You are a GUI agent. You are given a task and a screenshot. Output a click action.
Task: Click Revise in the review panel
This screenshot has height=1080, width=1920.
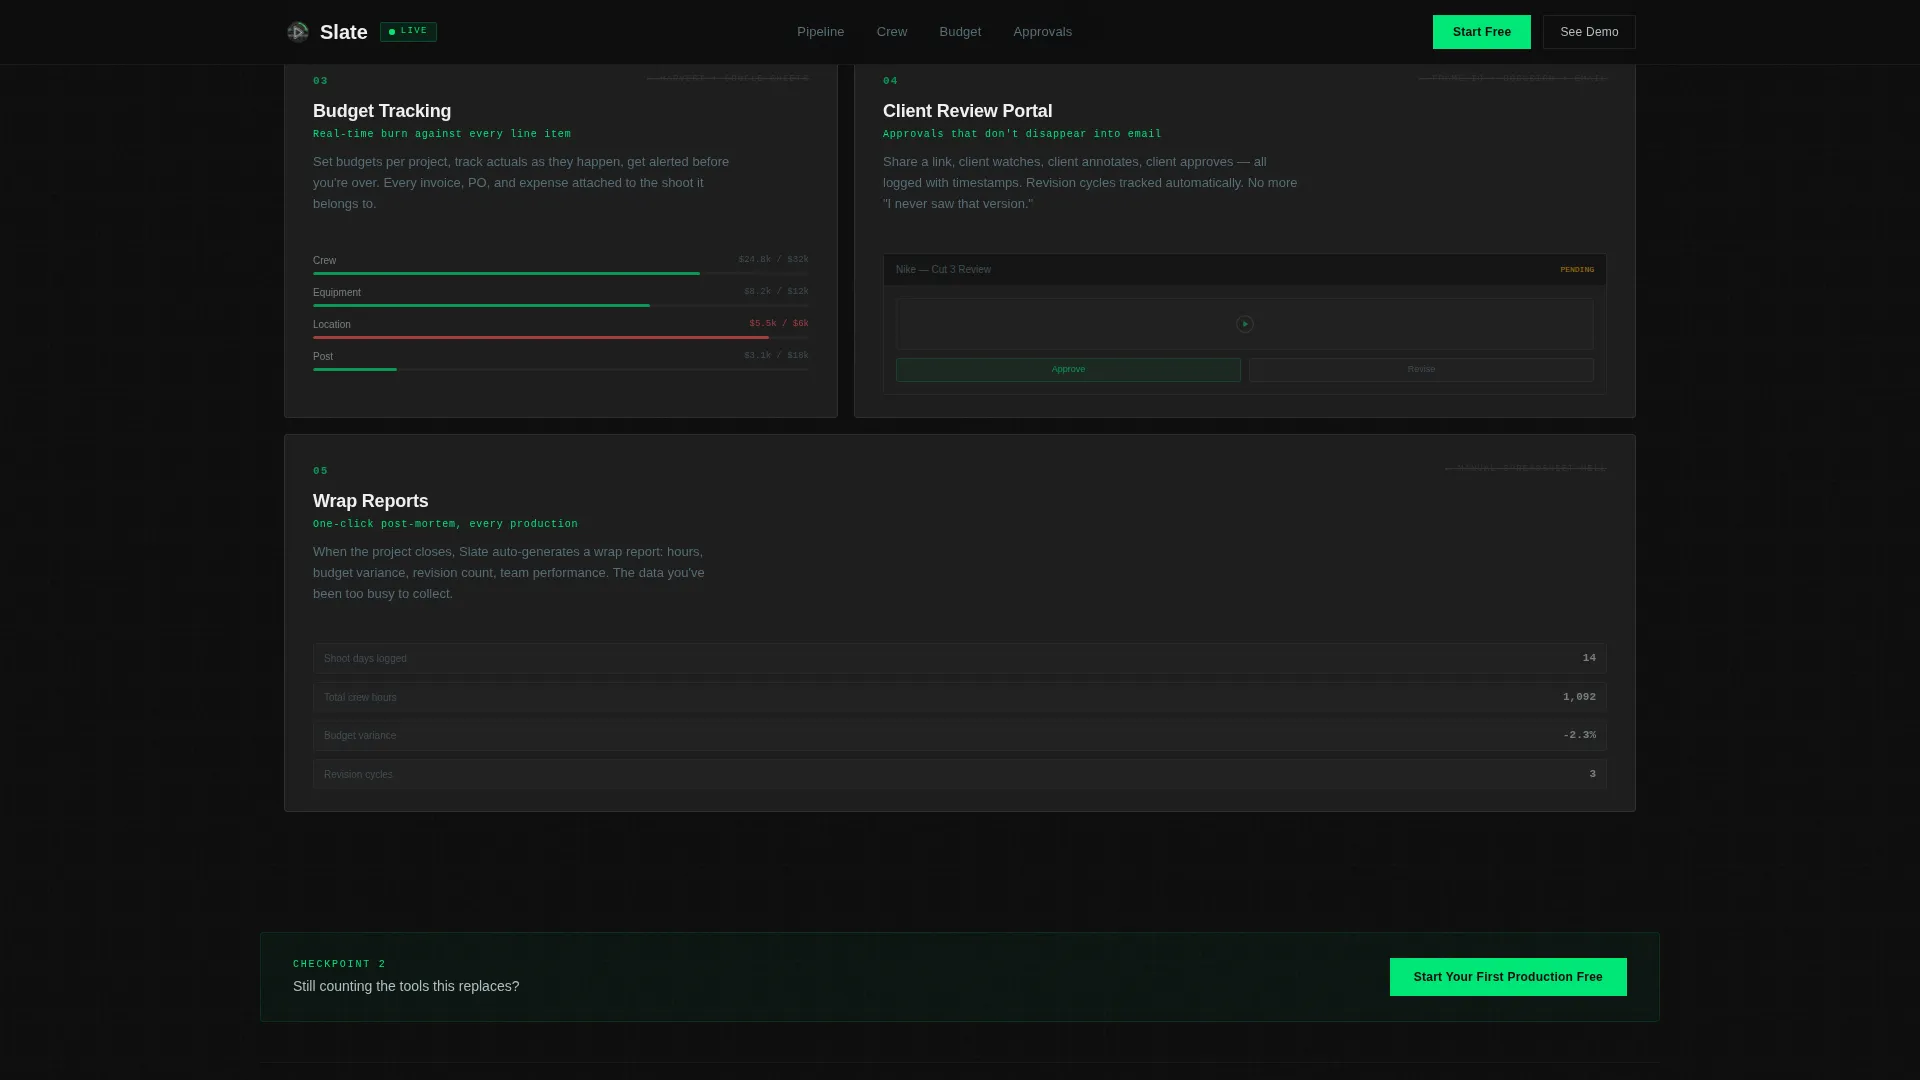pyautogui.click(x=1421, y=370)
